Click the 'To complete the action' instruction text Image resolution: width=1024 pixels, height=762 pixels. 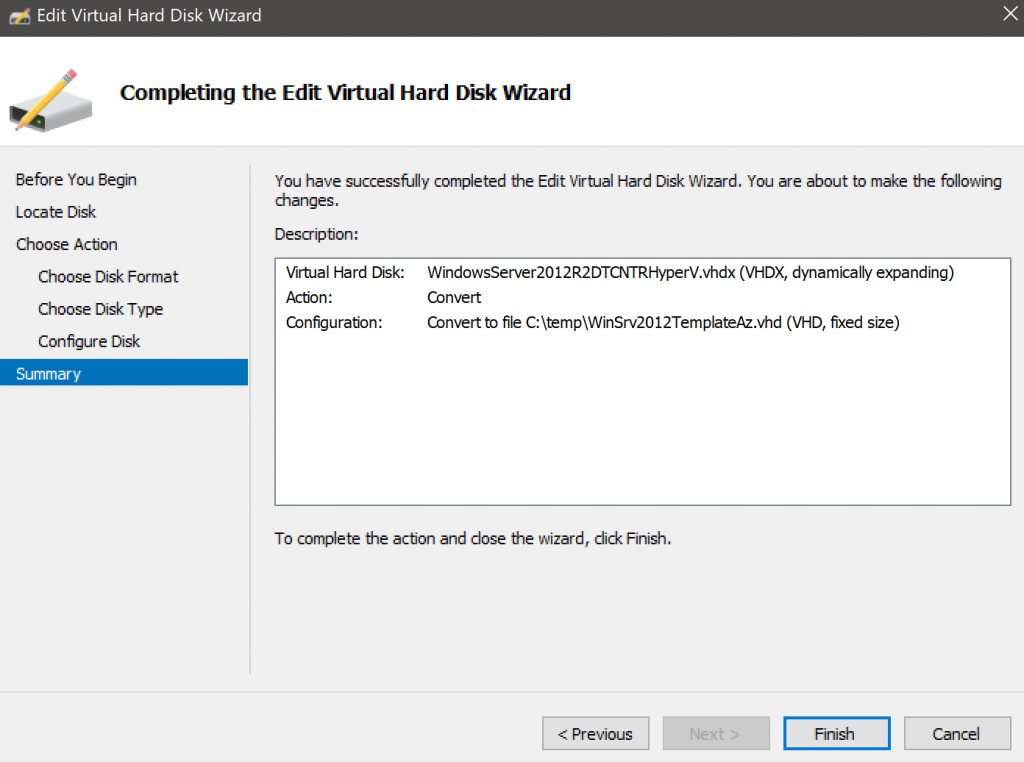[473, 539]
